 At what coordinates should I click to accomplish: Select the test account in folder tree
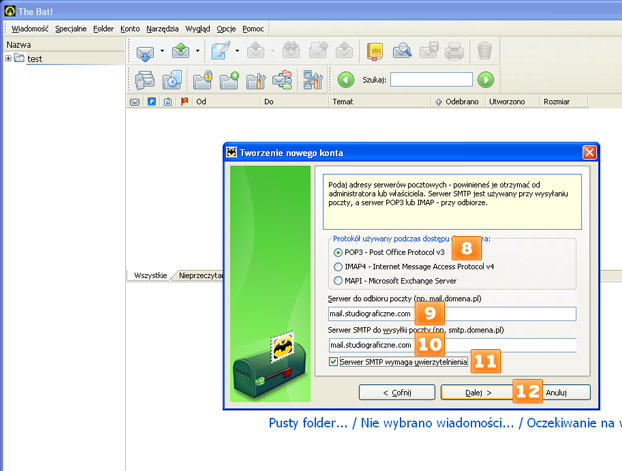35,59
